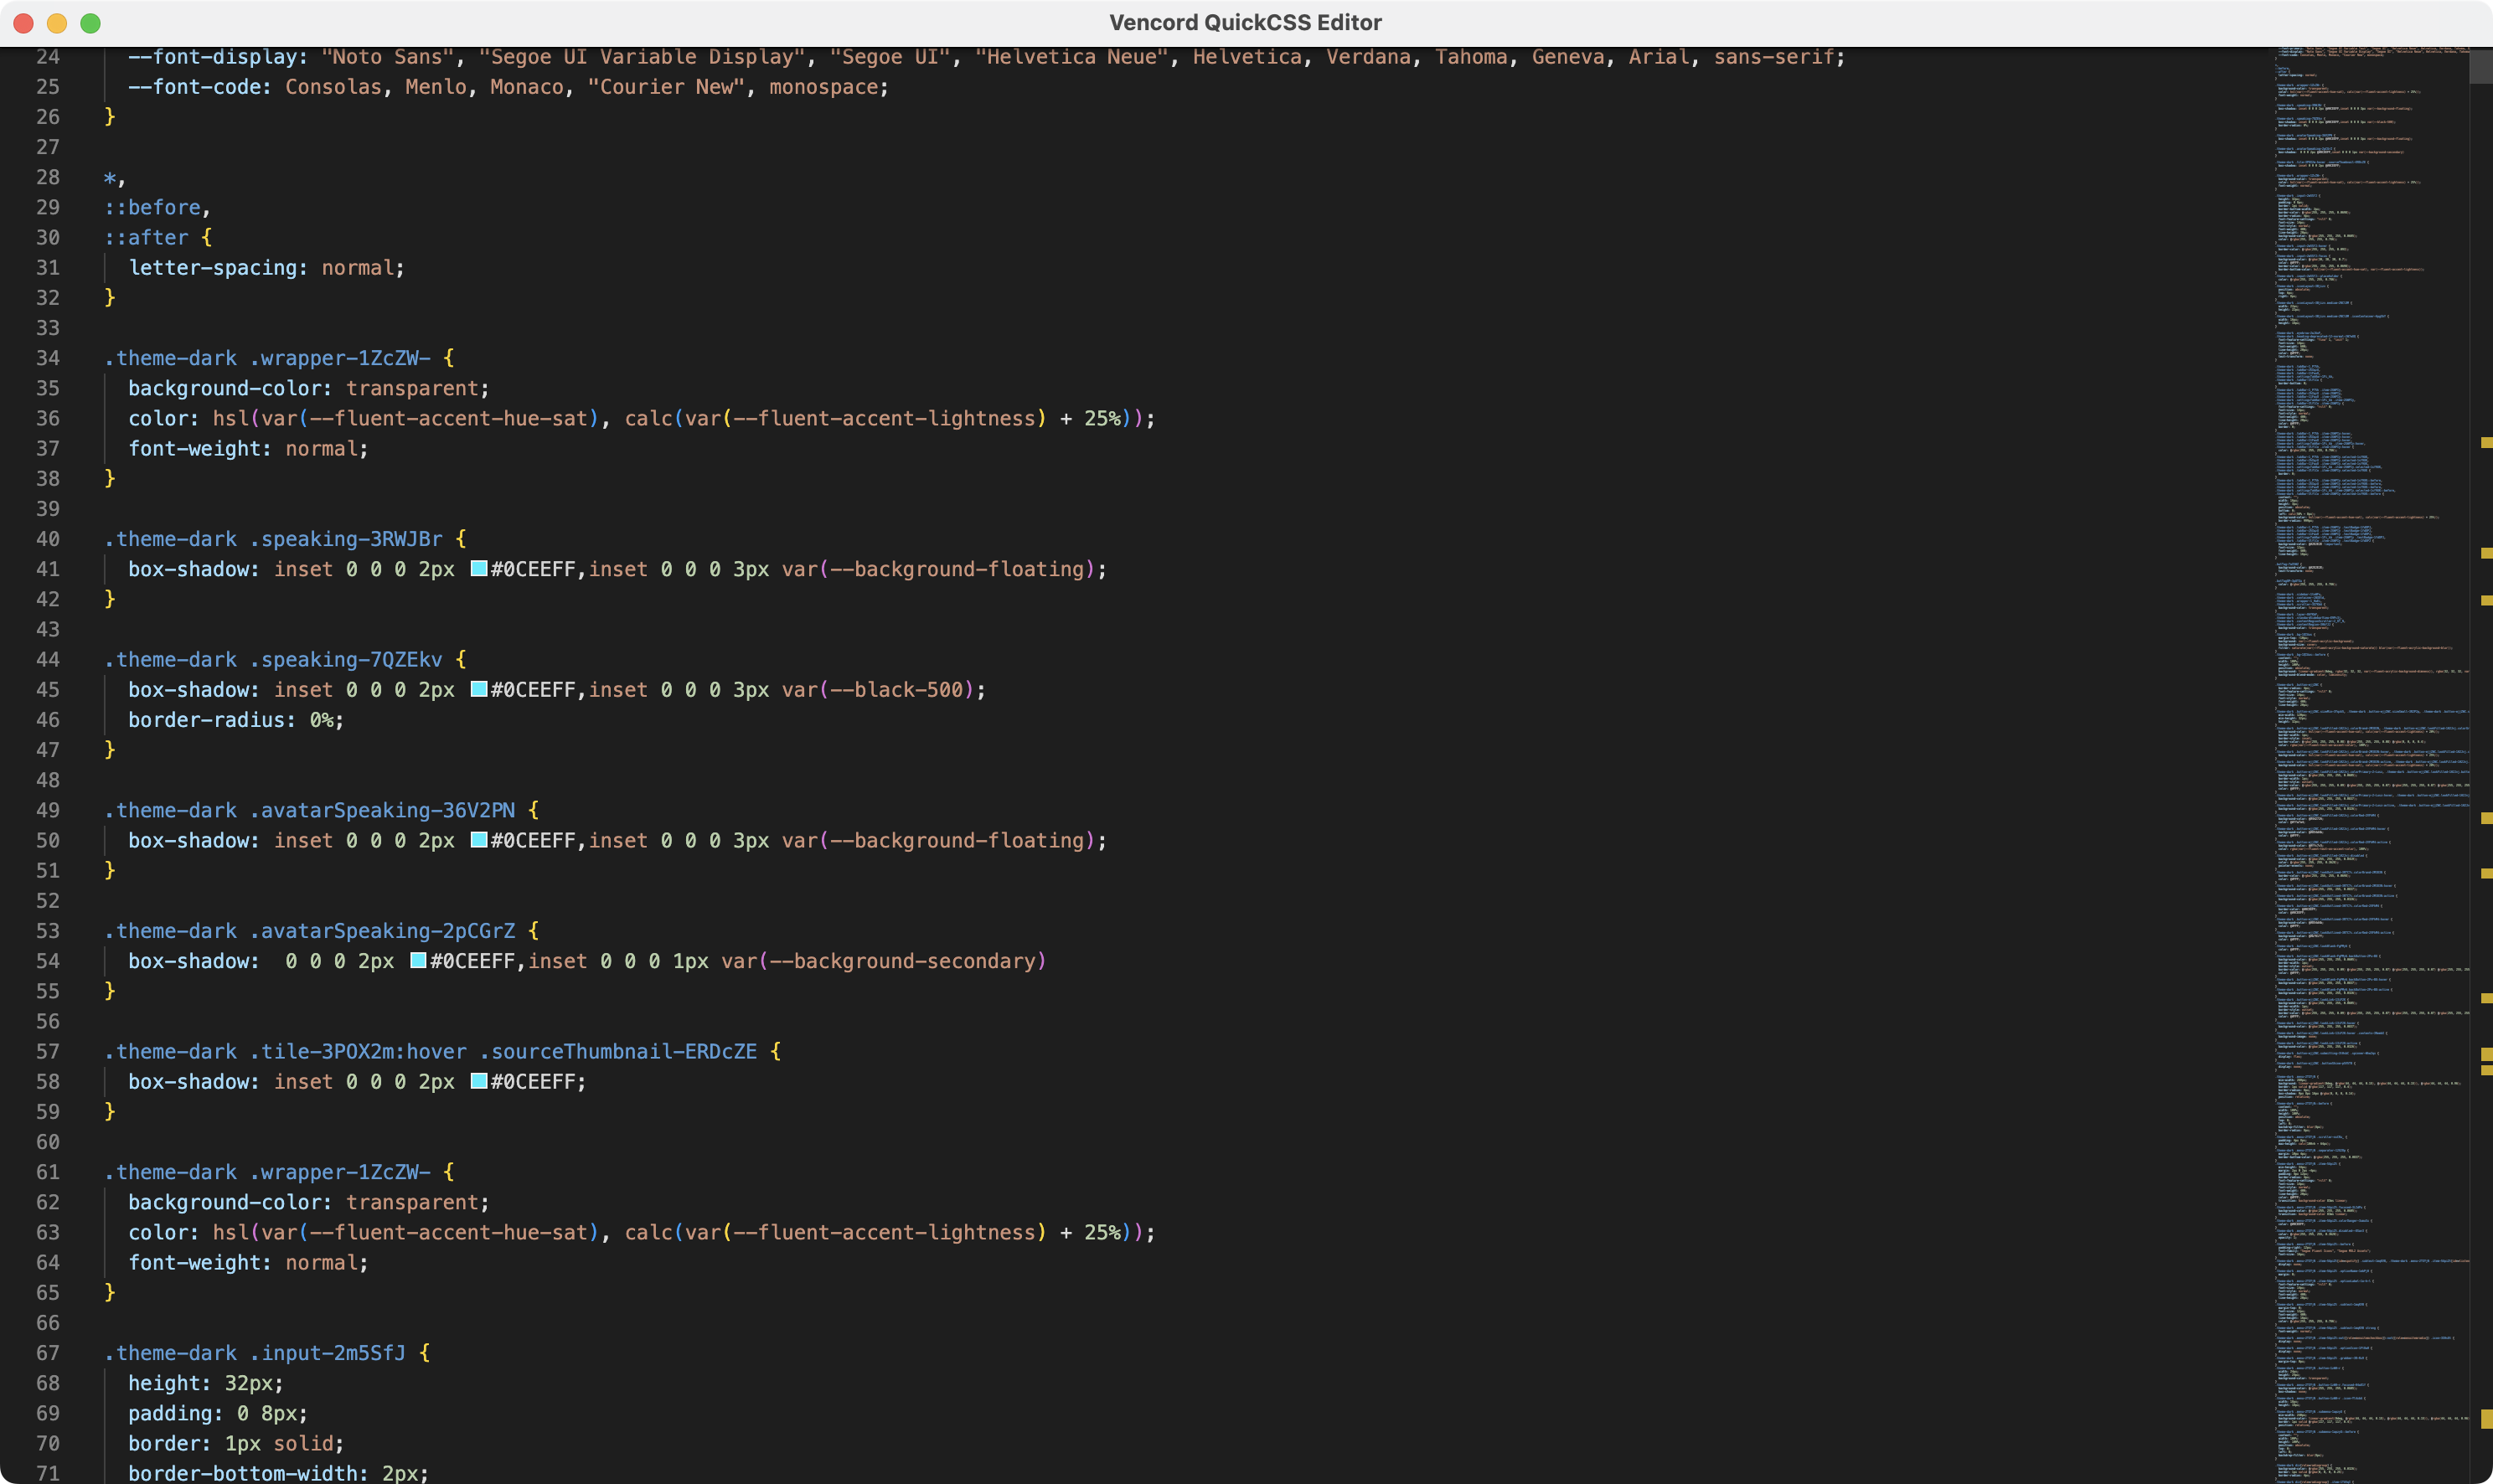This screenshot has height=1484, width=2493.
Task: Click the .input-2m5SfJ selector text
Action: coord(330,1352)
